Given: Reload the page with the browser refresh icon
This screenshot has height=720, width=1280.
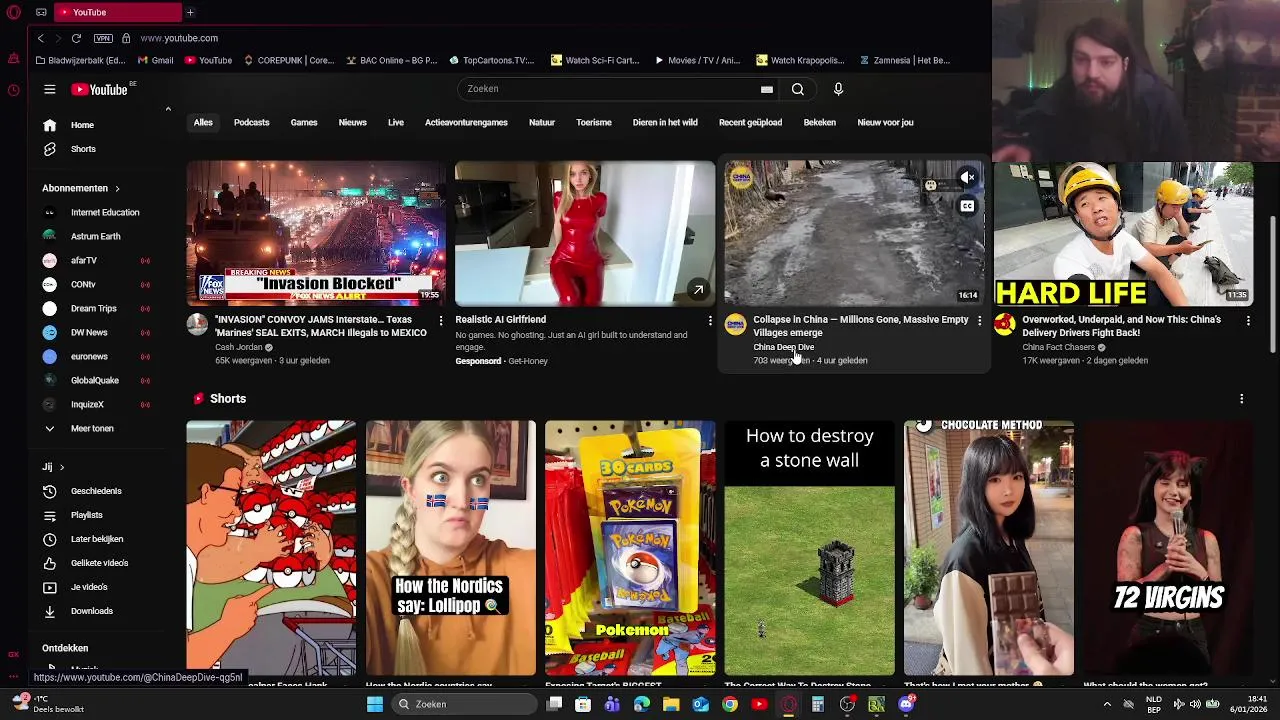Looking at the screenshot, I should click(76, 38).
